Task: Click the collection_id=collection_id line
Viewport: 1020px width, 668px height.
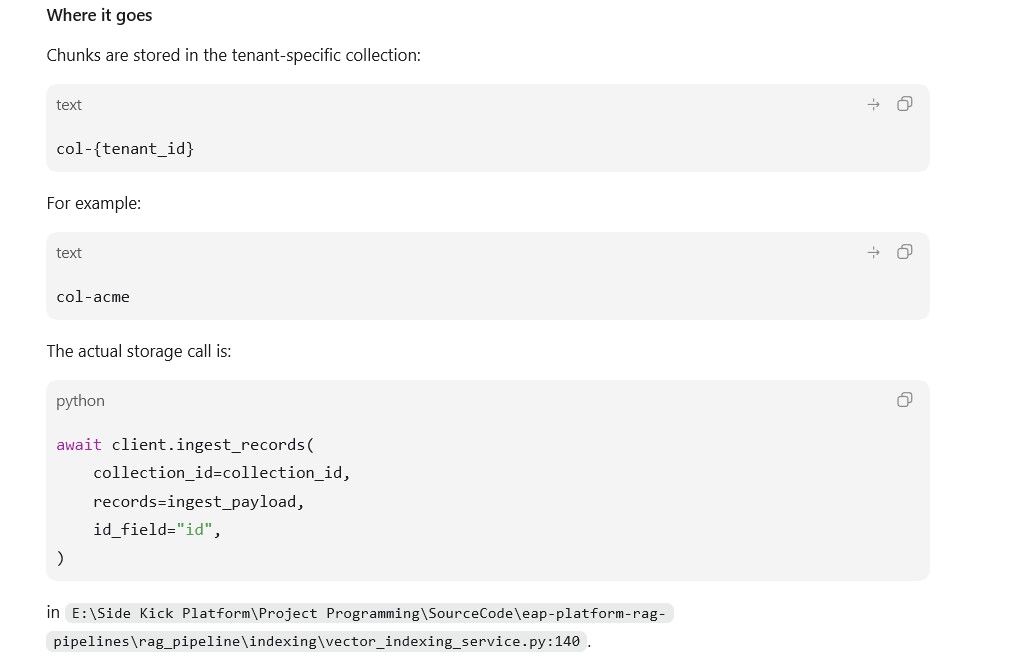Action: click(221, 473)
